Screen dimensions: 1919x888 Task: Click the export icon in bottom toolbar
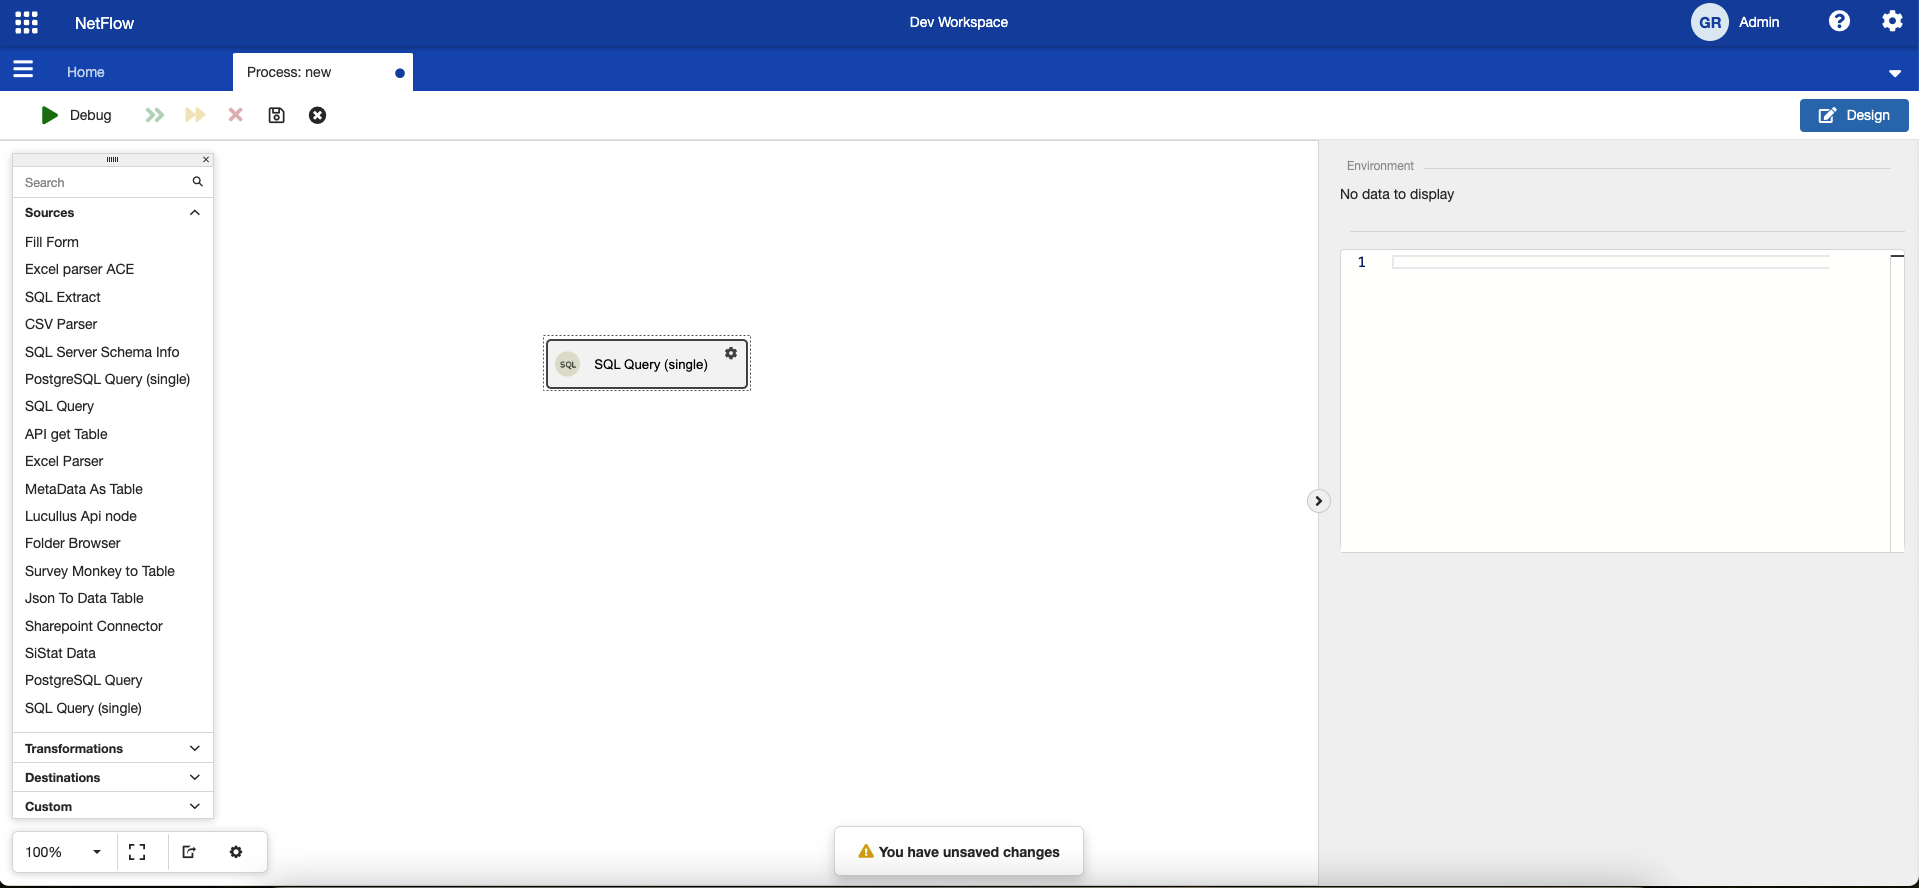(189, 852)
